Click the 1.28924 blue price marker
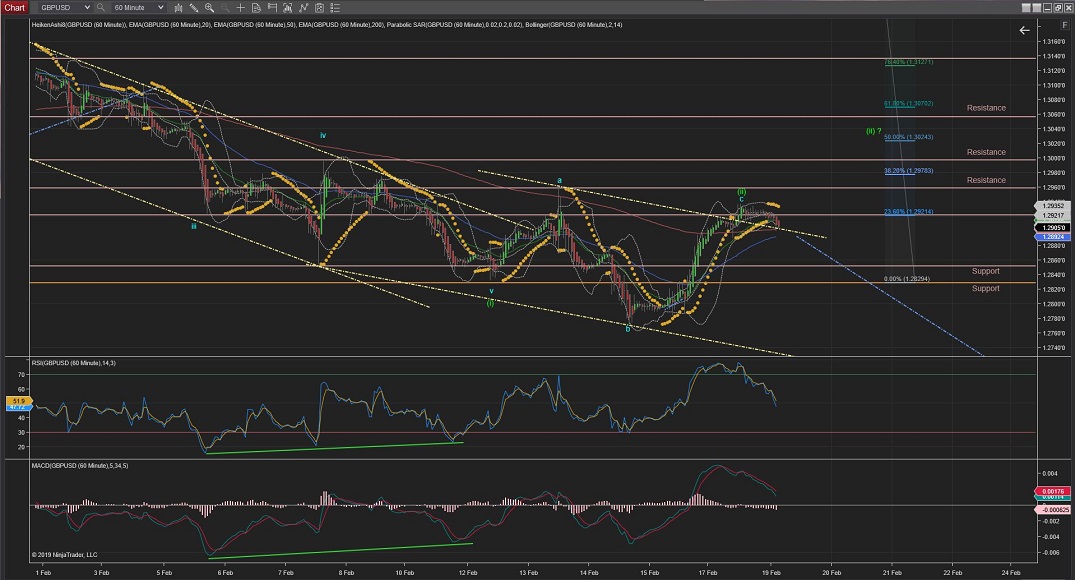The image size is (1075, 580). pos(1053,237)
